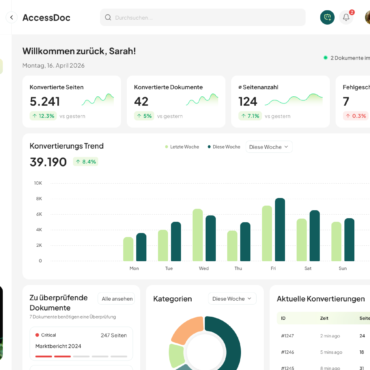
Task: Click the 12.3% change badge
Action: [x=43, y=116]
